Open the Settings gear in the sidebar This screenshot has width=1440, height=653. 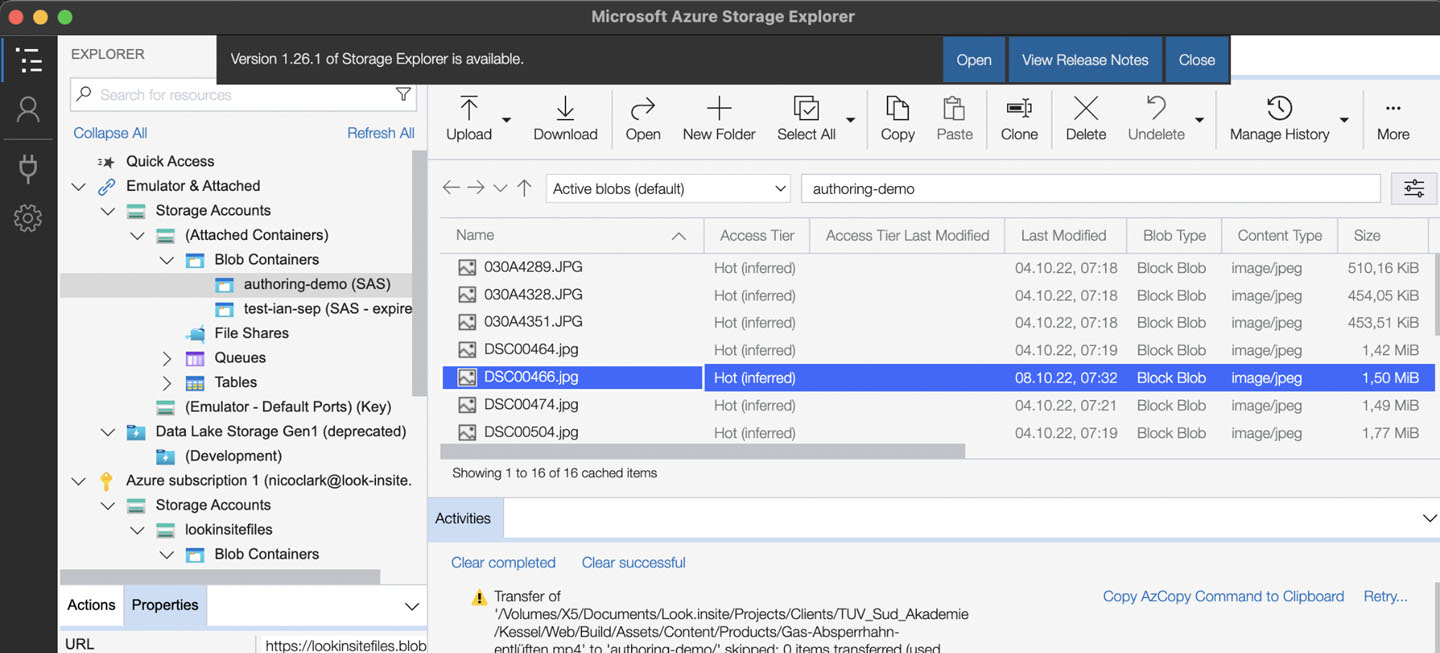point(29,218)
